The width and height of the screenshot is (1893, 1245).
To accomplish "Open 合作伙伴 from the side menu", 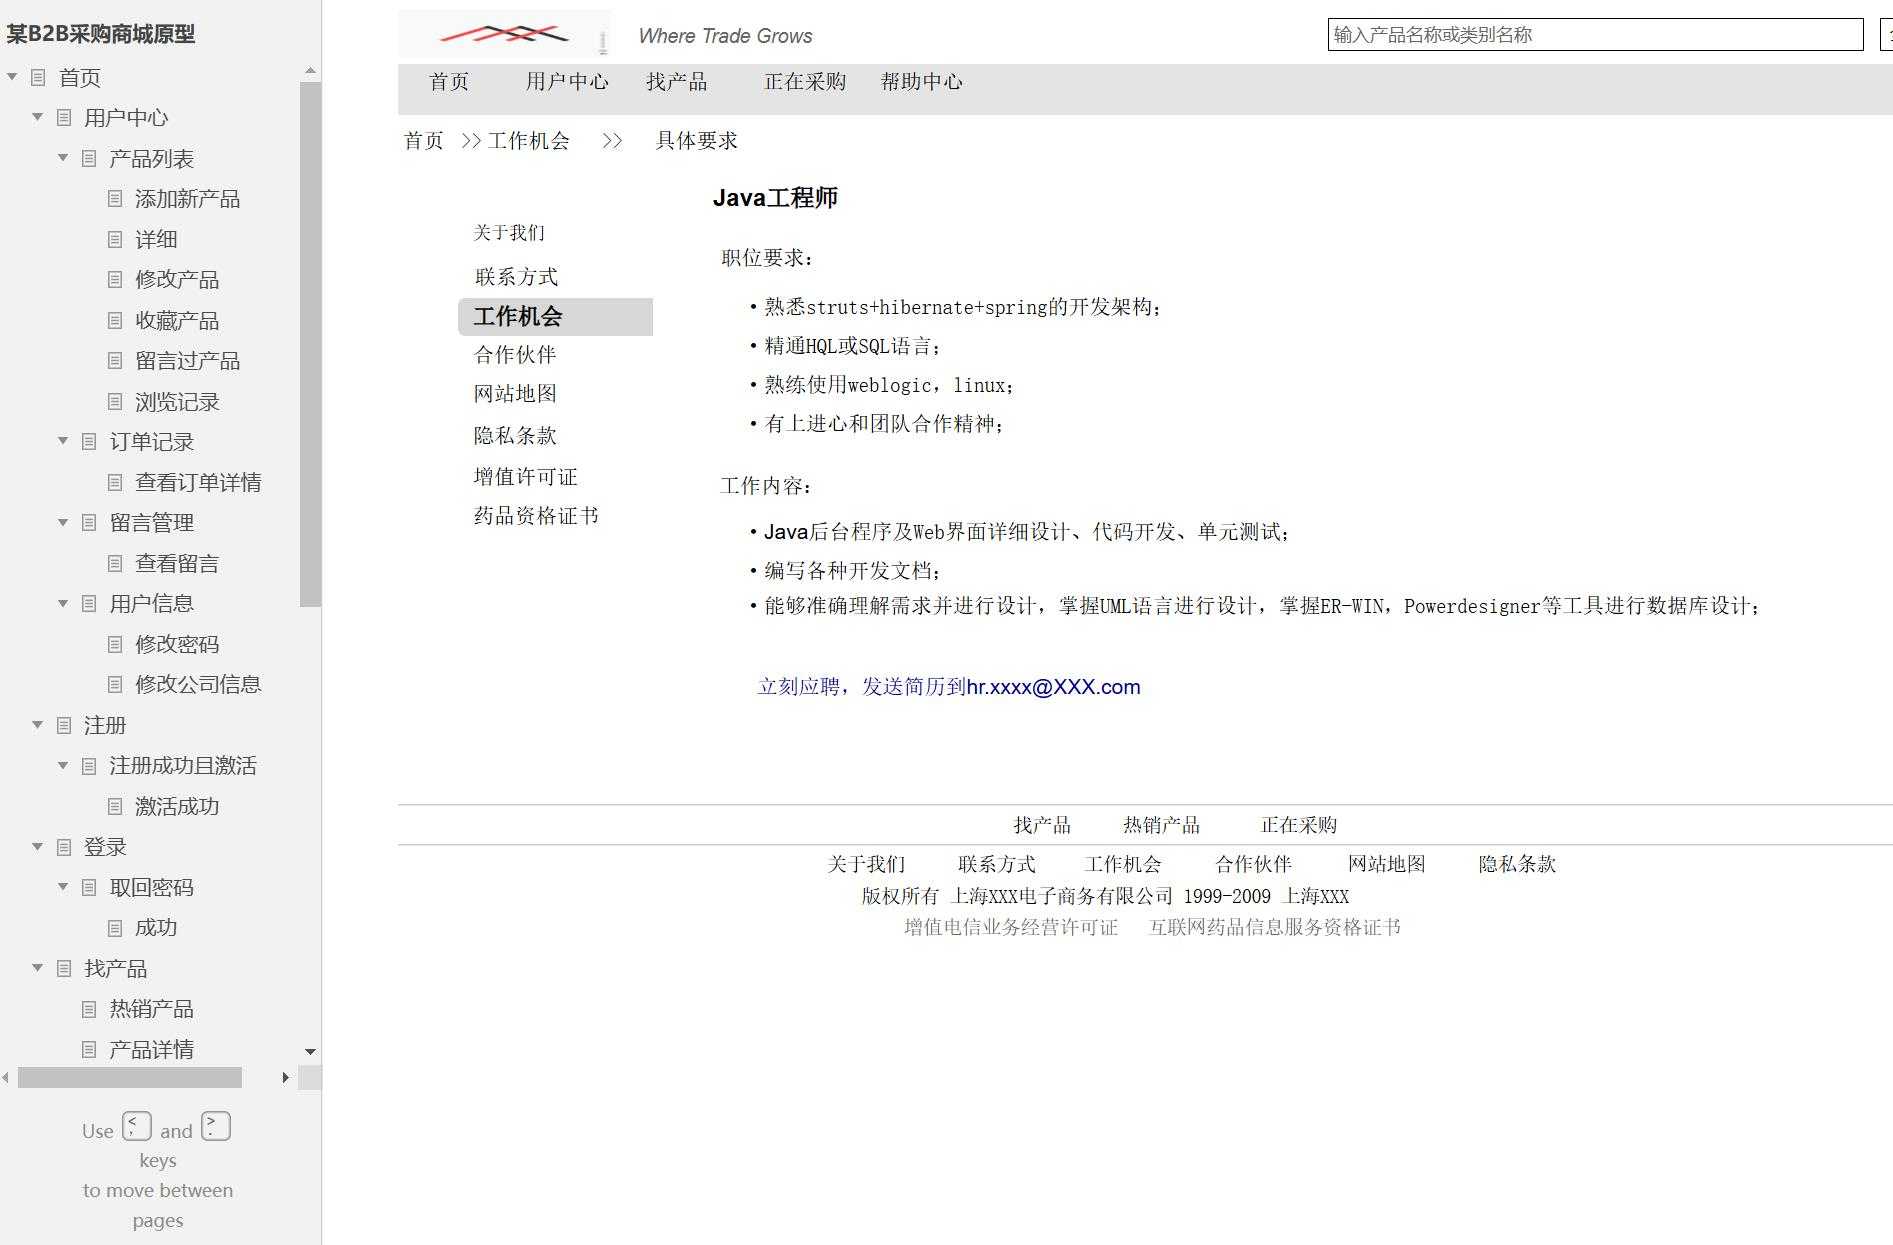I will coord(516,354).
